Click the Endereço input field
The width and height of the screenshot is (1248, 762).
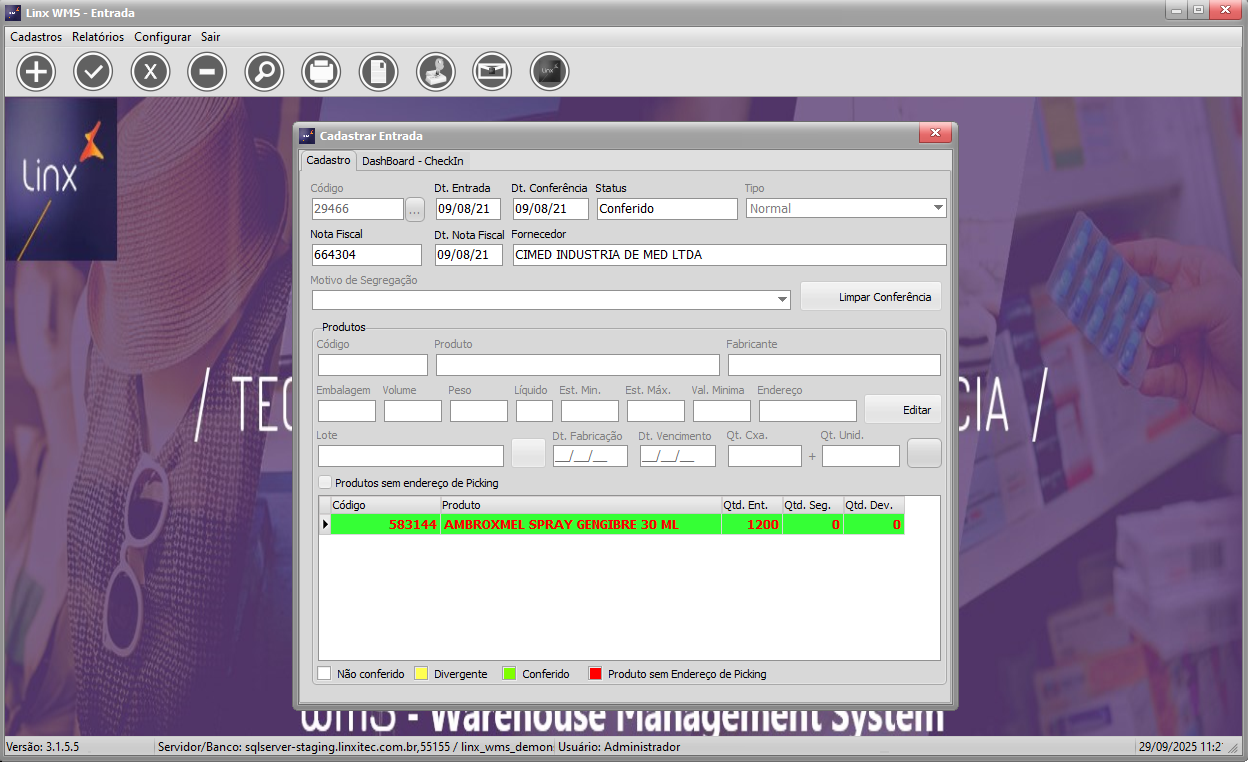(808, 410)
